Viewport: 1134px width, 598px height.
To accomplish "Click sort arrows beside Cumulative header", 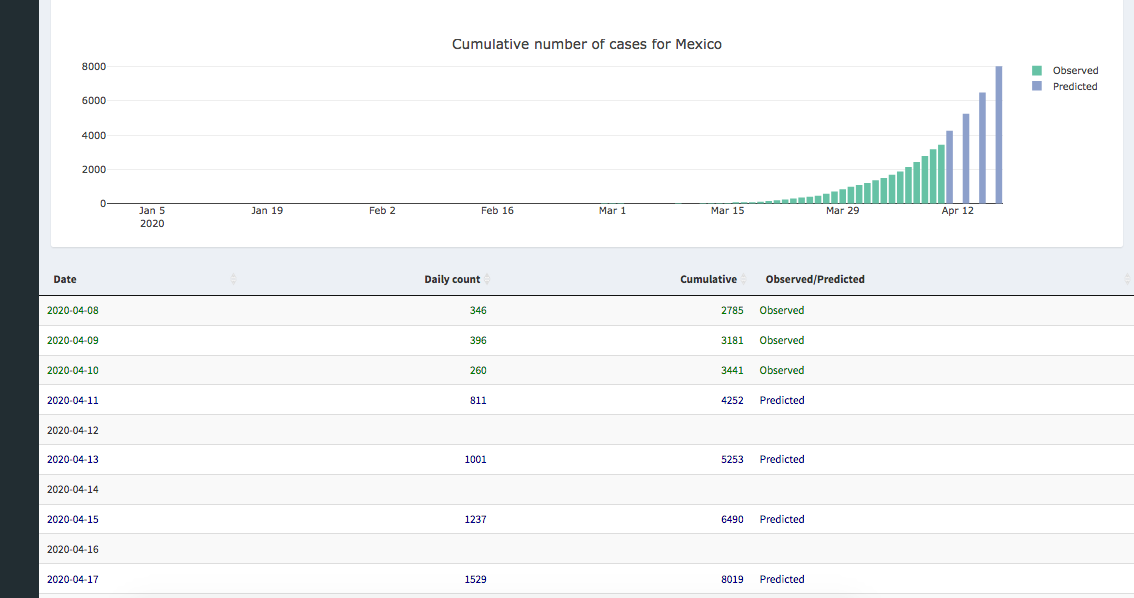I will pos(744,280).
